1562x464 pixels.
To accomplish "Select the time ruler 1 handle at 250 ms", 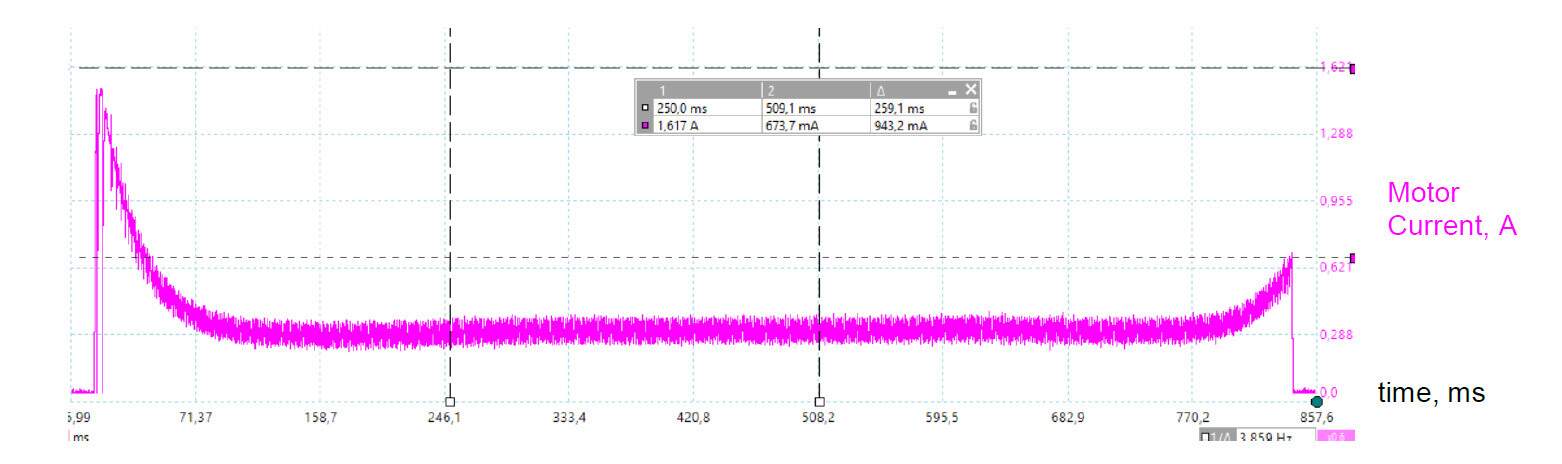I will 450,401.
